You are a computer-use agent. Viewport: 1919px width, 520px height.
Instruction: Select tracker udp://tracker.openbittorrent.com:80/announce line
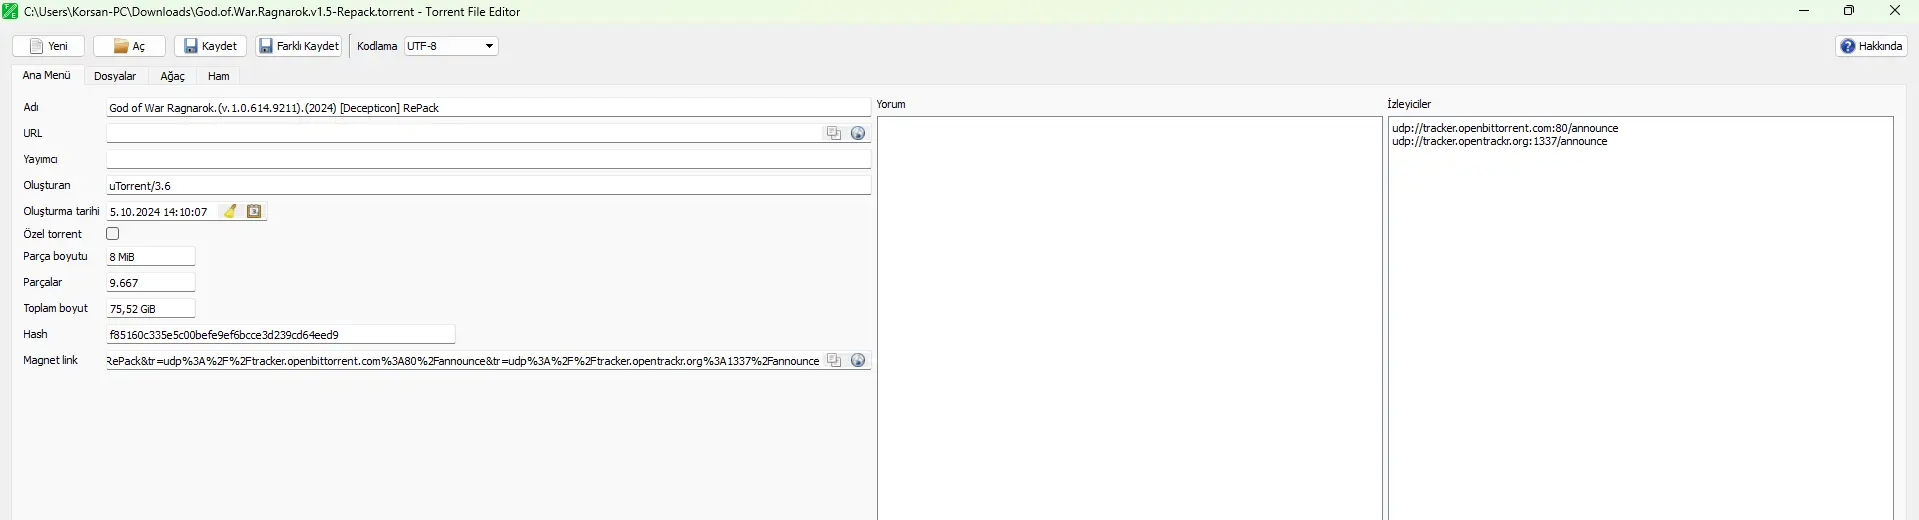[1505, 128]
